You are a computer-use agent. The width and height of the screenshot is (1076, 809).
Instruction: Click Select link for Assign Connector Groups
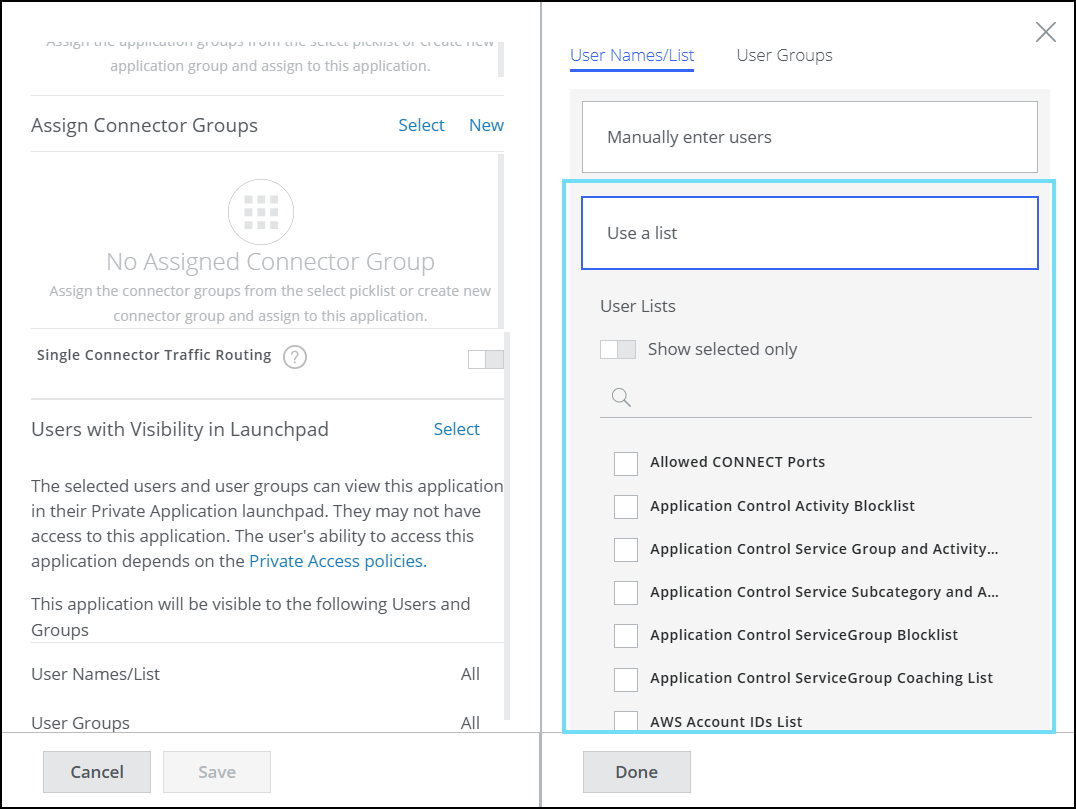[x=421, y=125]
